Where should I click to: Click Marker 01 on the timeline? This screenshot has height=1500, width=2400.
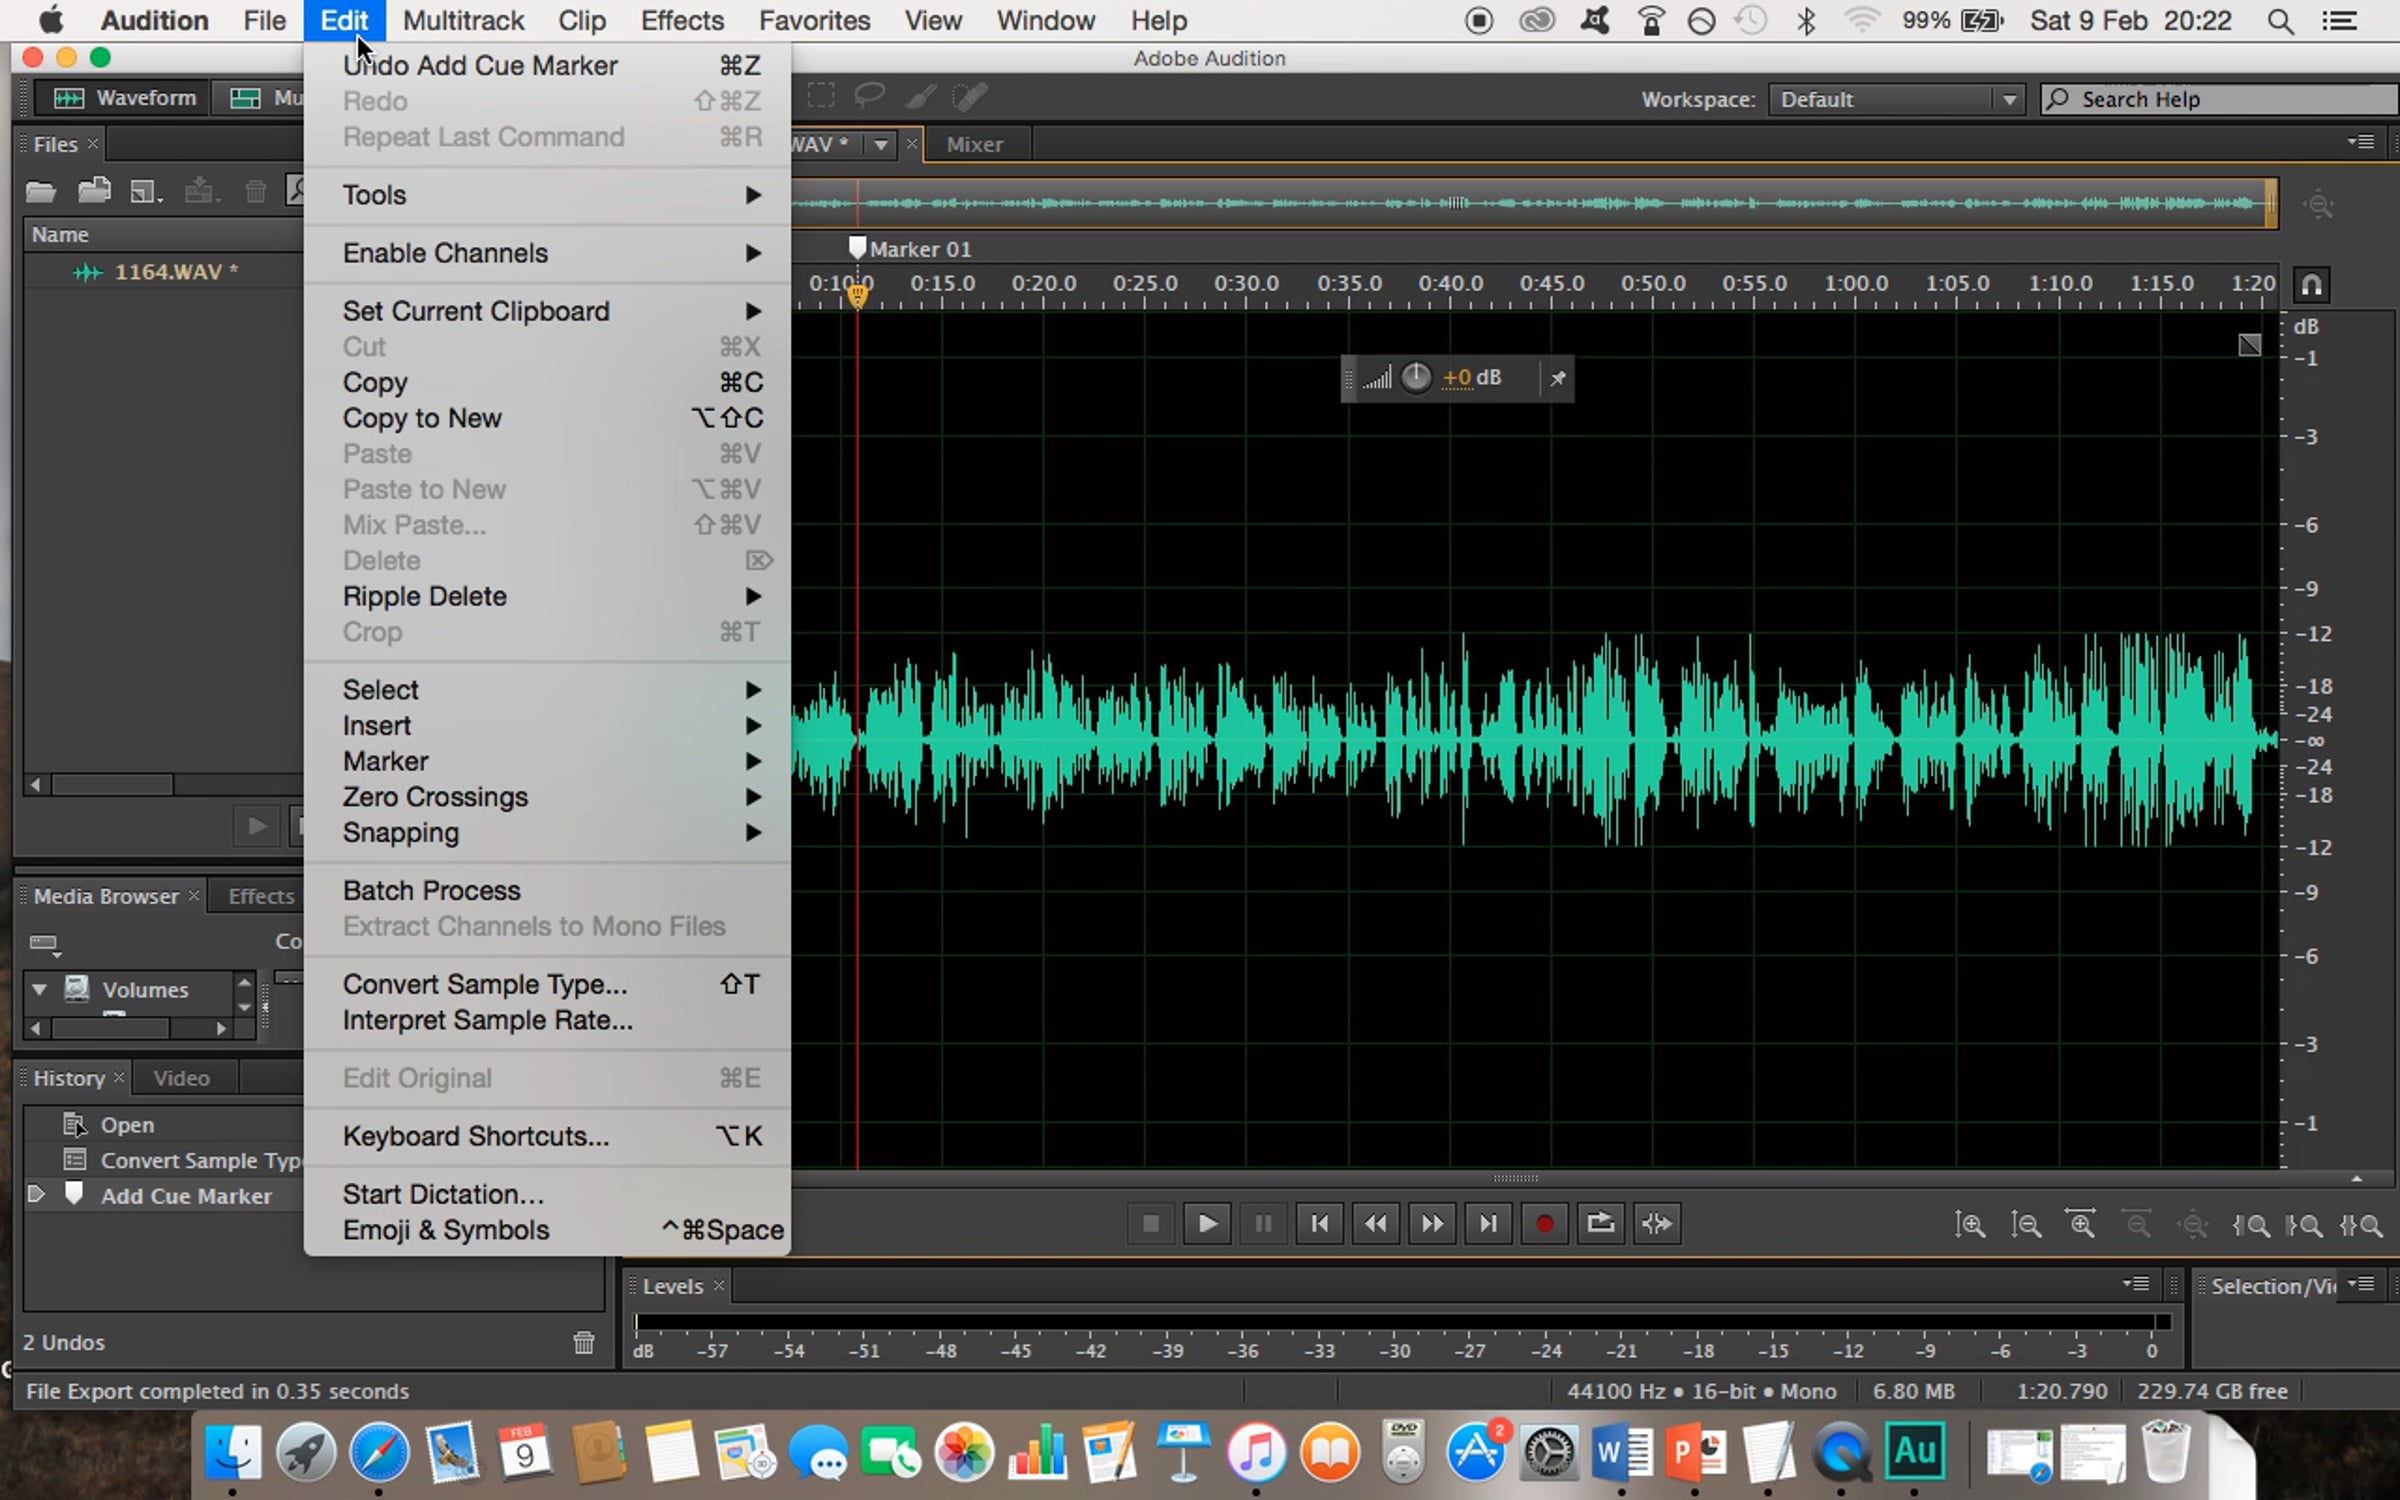[858, 248]
